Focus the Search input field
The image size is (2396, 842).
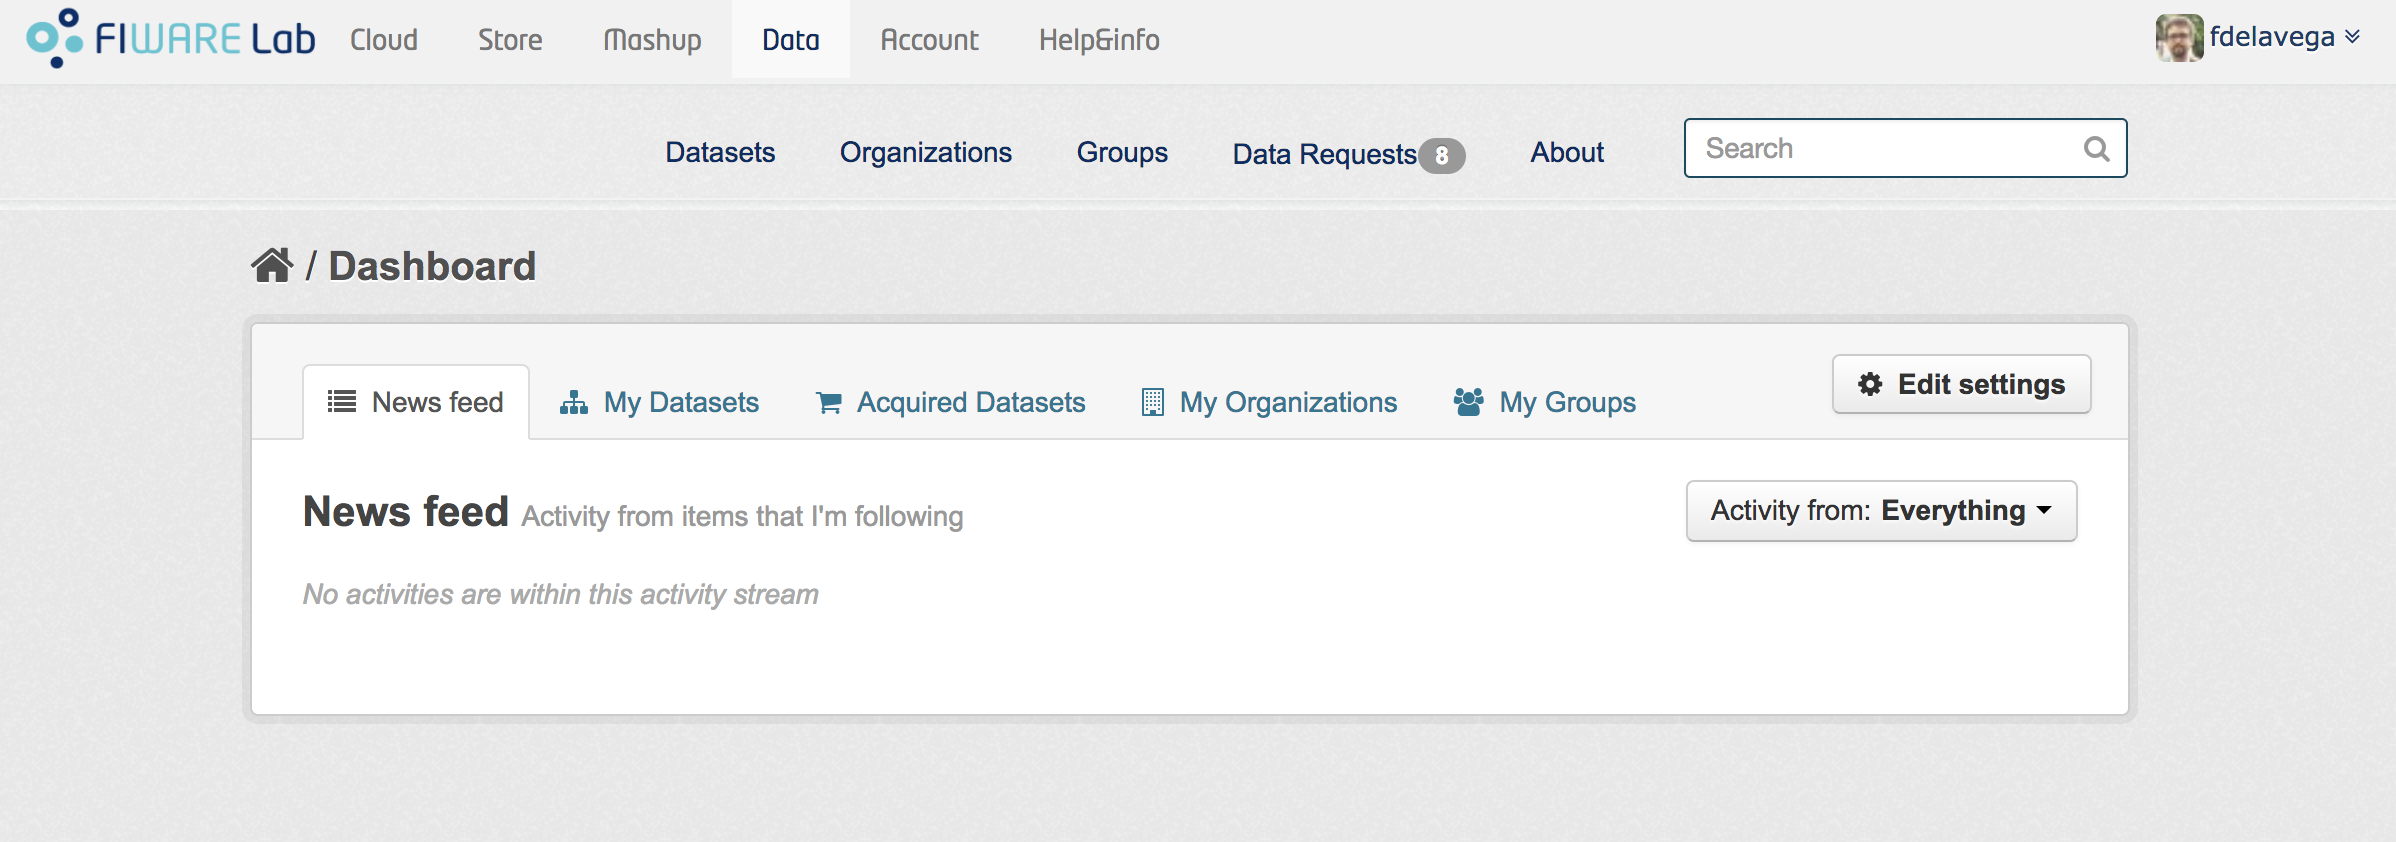click(1905, 148)
